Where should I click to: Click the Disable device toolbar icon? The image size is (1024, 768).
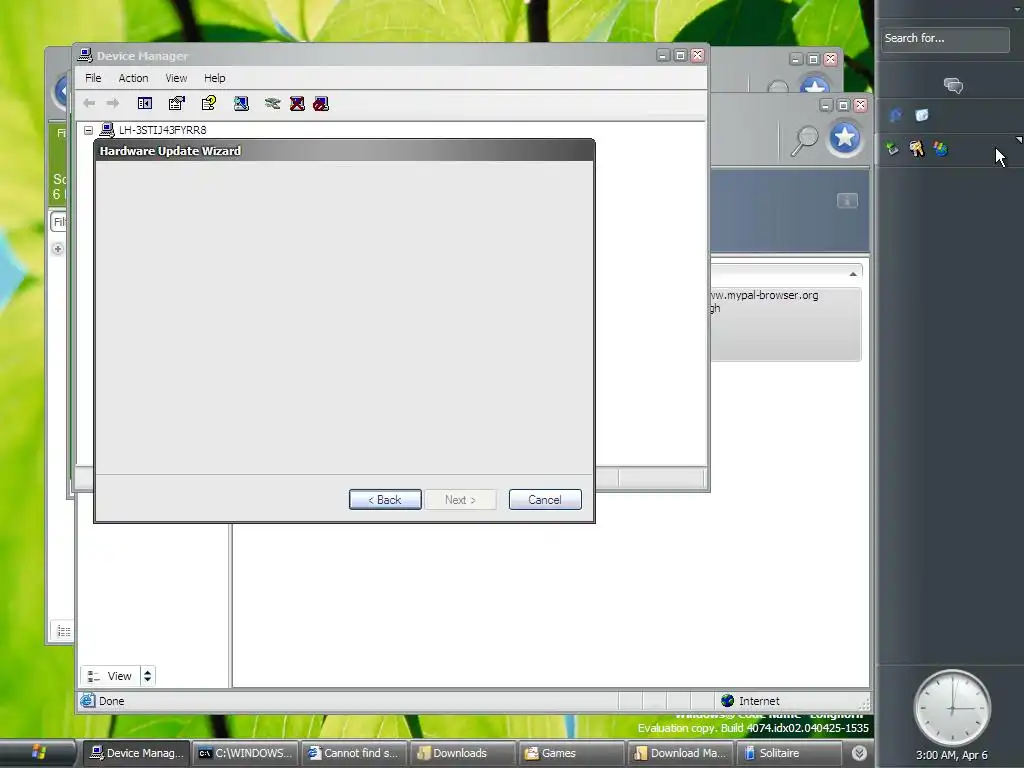coord(321,103)
